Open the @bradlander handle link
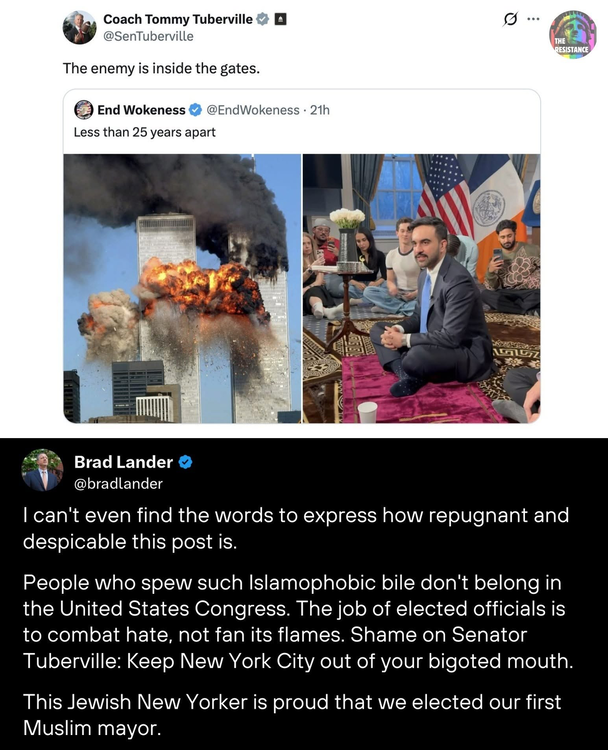The height and width of the screenshot is (750, 608). [118, 484]
